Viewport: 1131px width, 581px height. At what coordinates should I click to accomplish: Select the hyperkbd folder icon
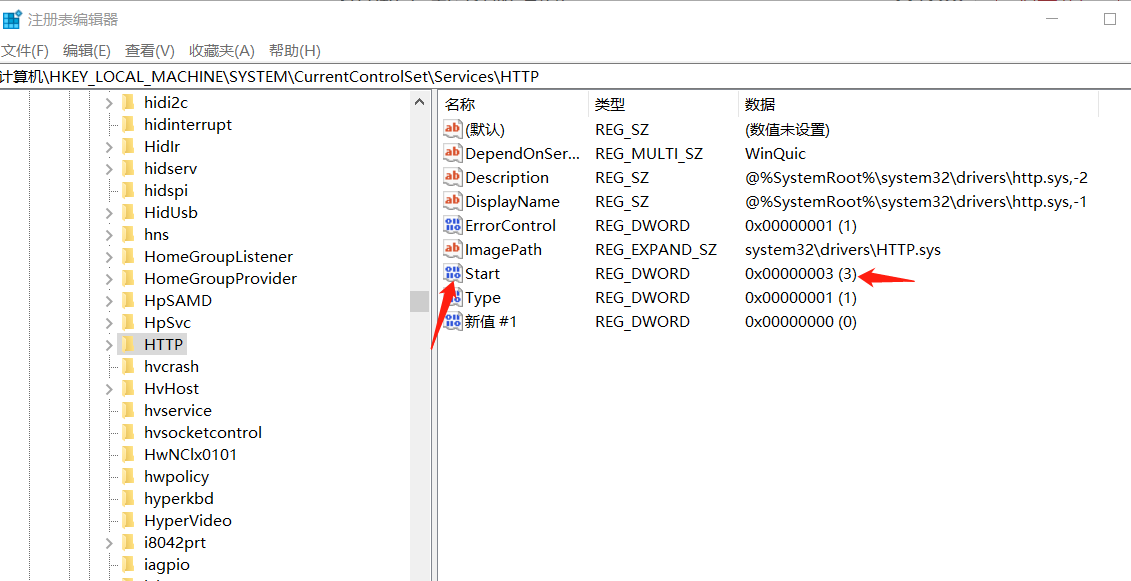(128, 499)
